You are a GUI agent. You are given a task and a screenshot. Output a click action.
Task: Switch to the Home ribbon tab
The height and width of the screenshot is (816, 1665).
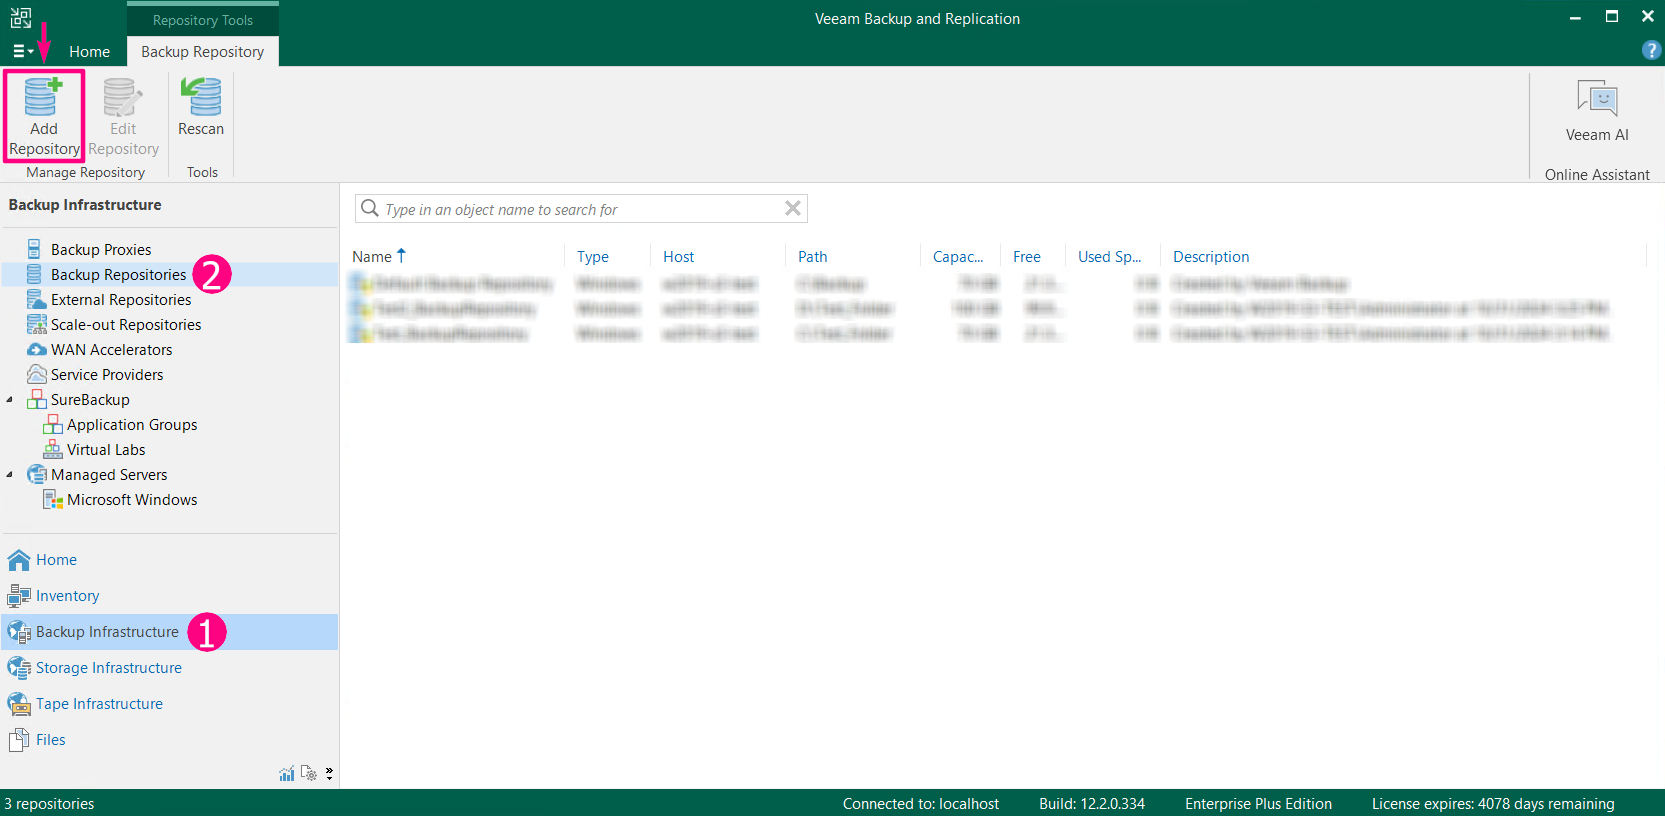pyautogui.click(x=89, y=52)
